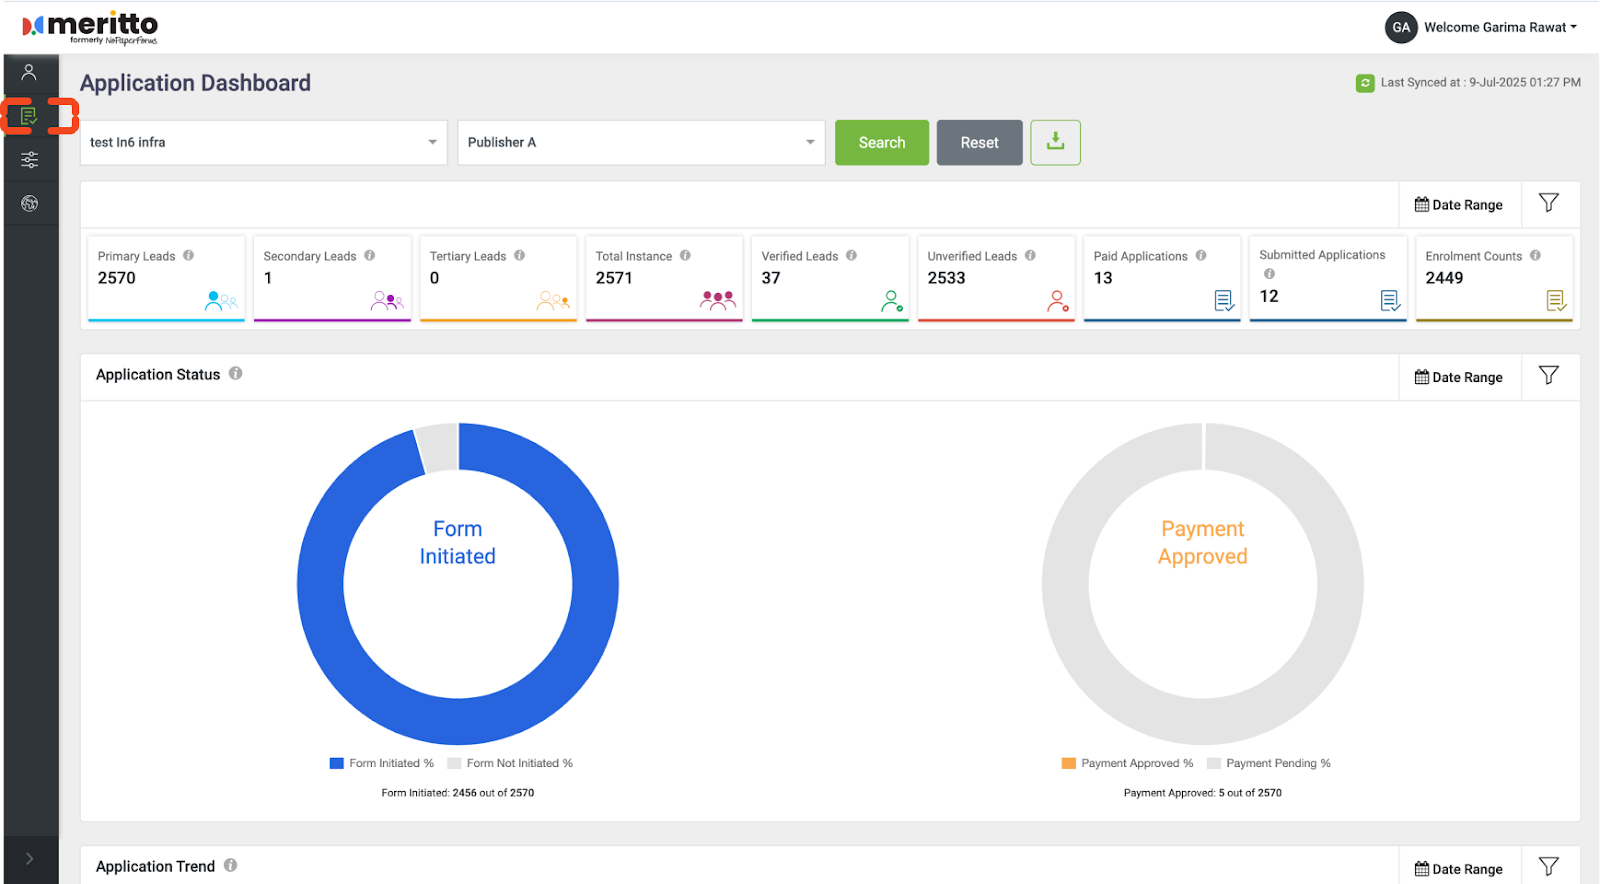Open the lead manager sidebar icon

coord(29,72)
